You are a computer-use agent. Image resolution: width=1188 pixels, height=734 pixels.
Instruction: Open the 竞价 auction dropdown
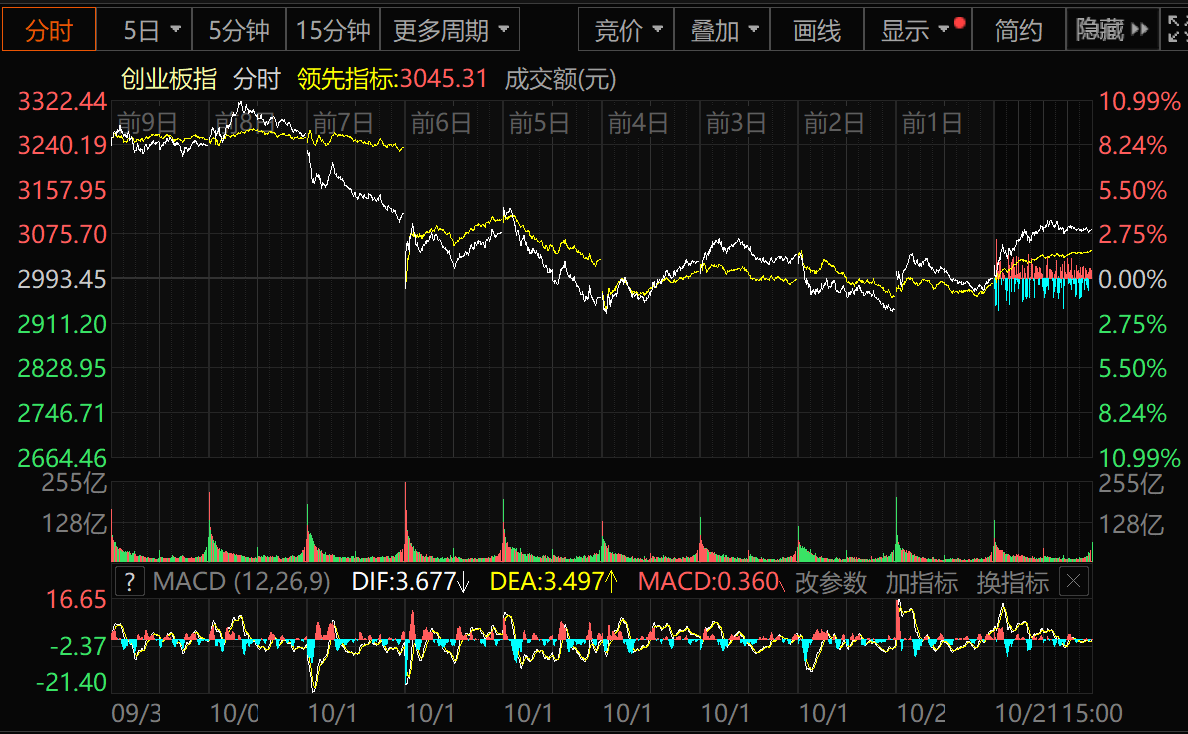[628, 30]
